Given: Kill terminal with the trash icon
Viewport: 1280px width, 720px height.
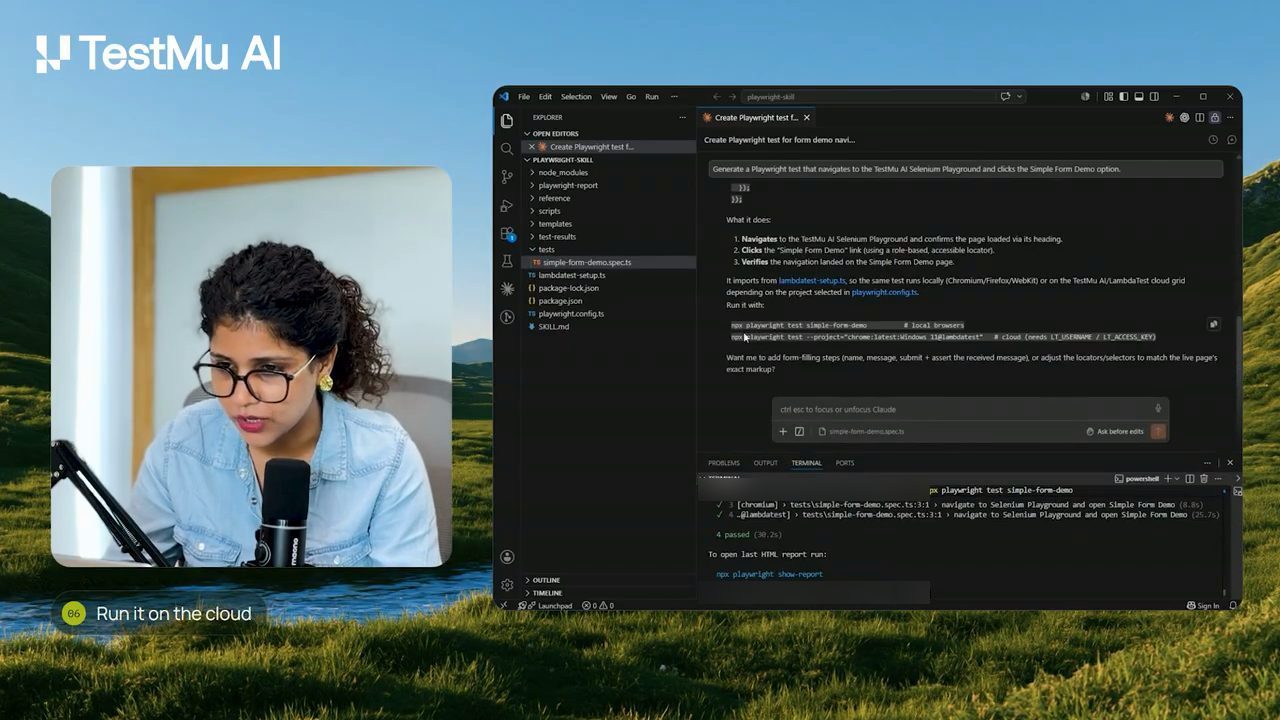Looking at the screenshot, I should click(x=1203, y=479).
